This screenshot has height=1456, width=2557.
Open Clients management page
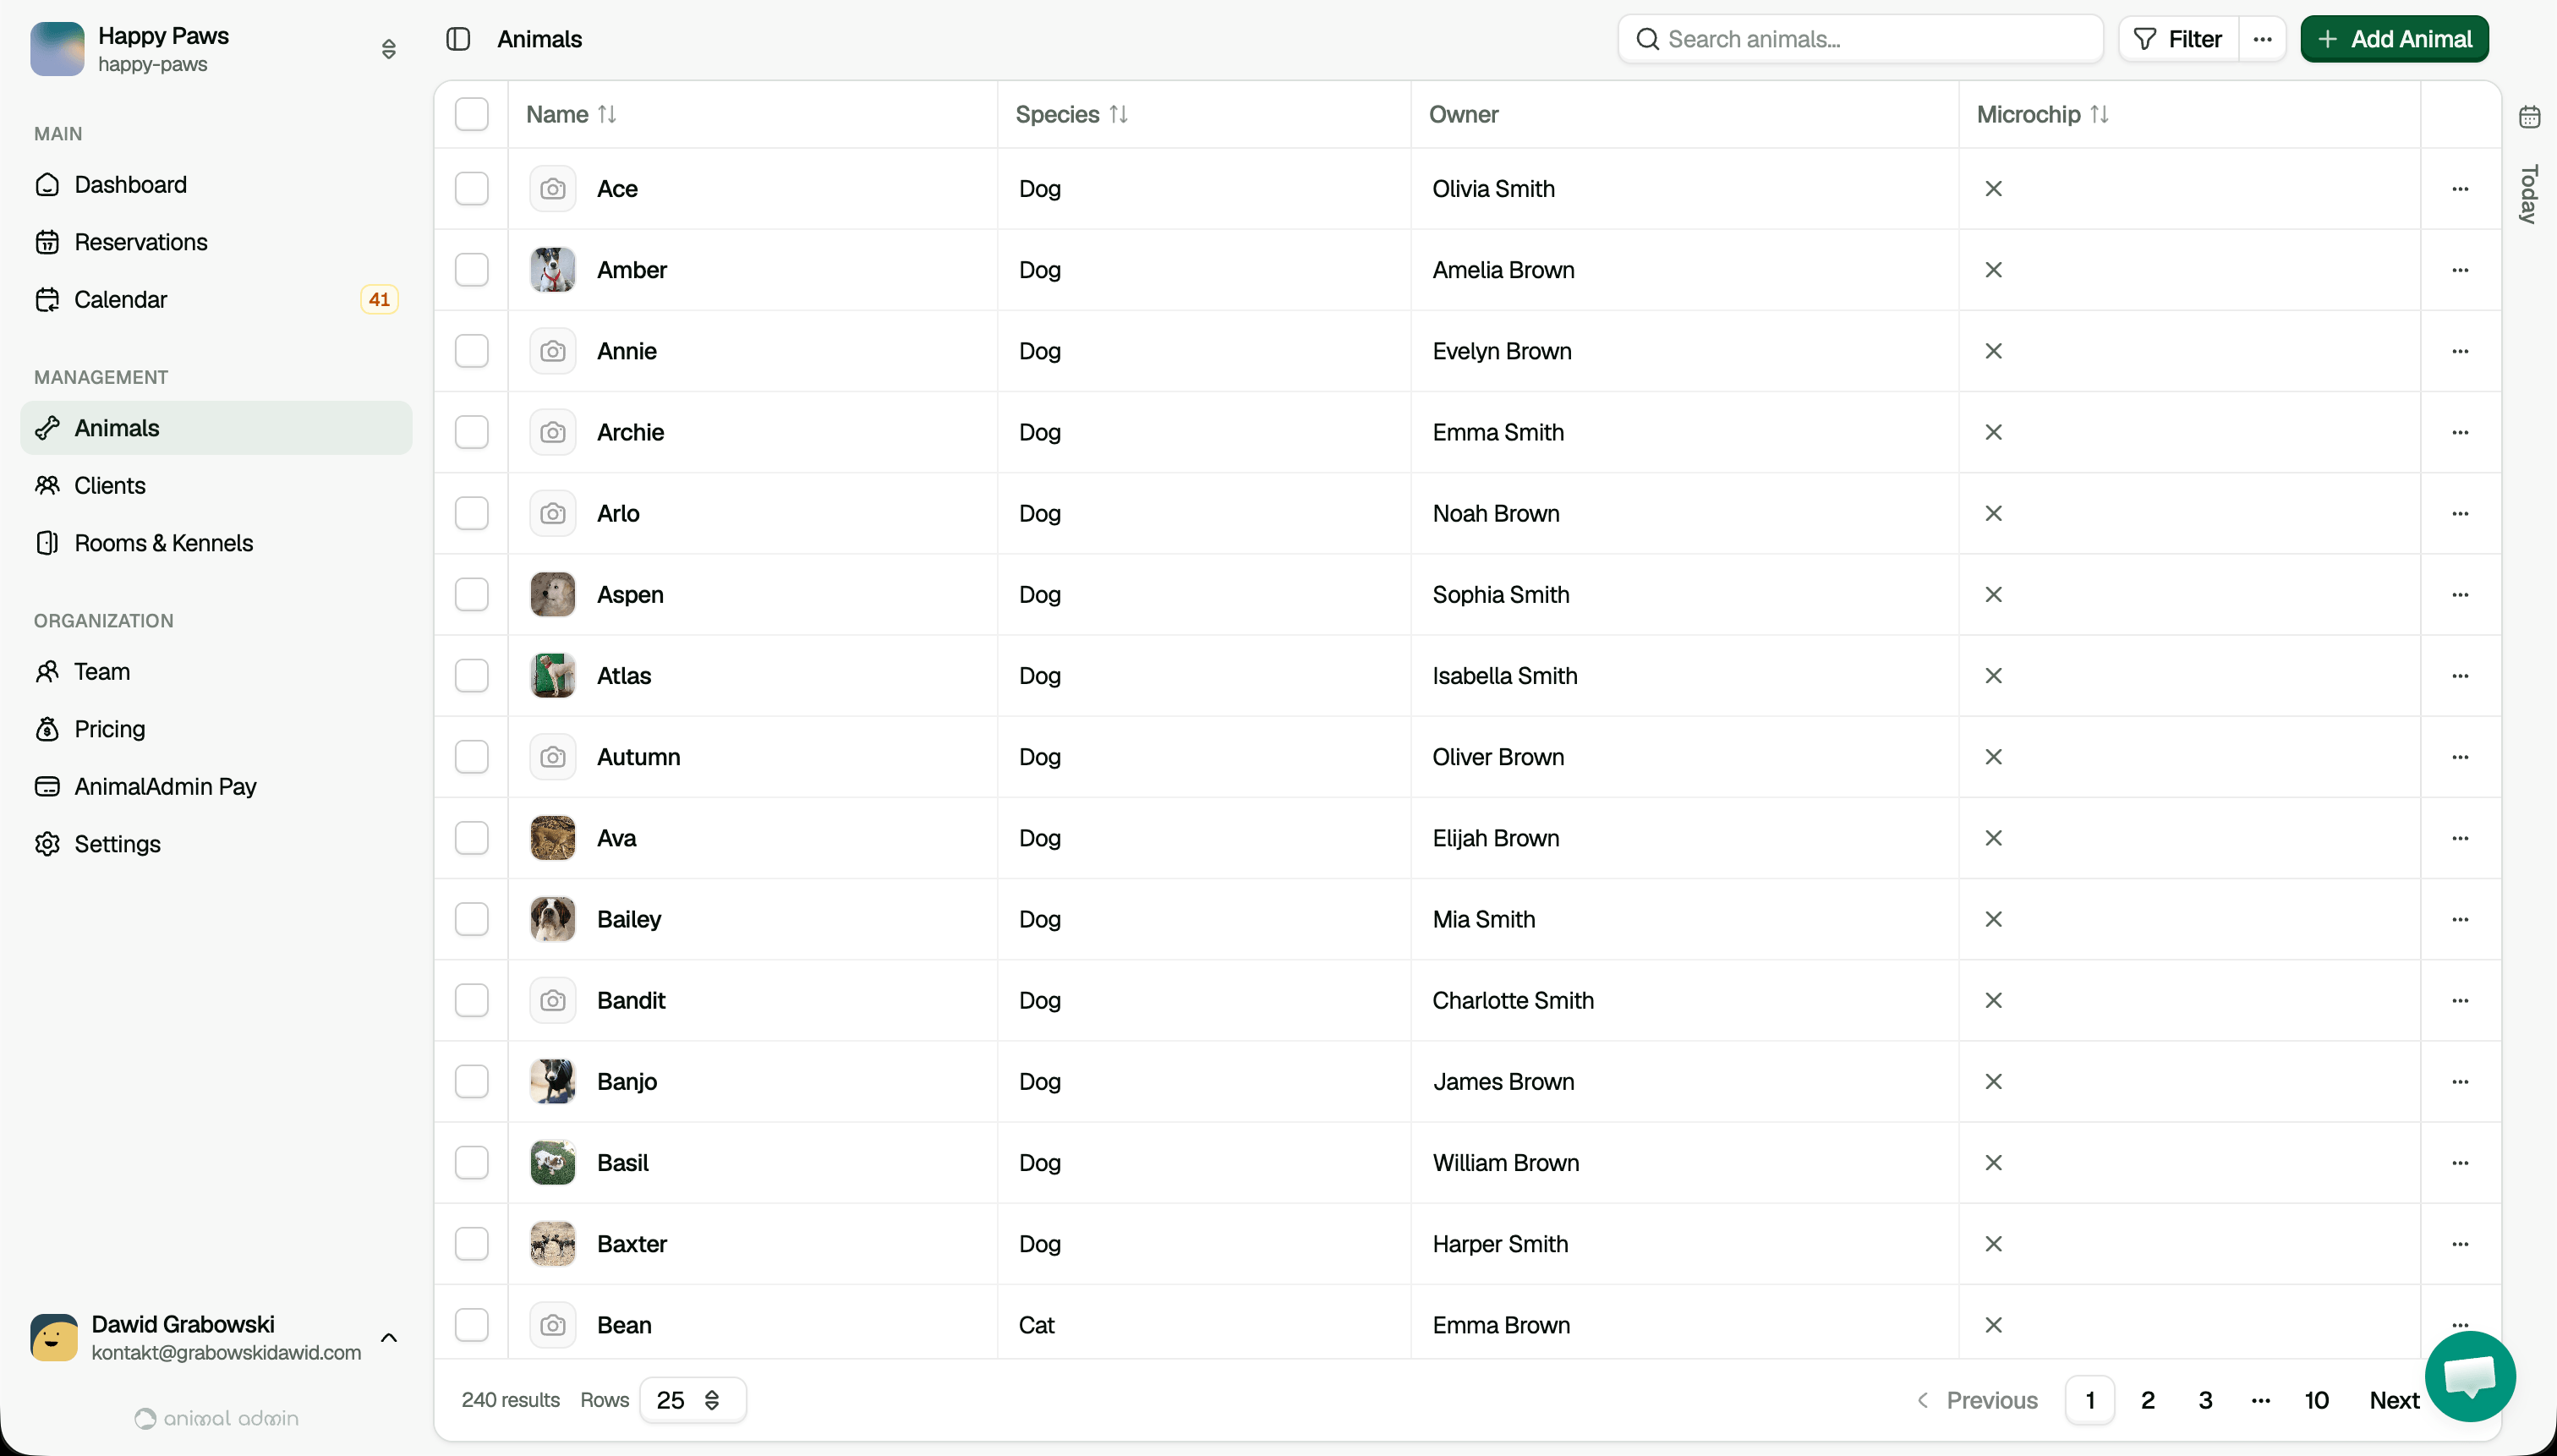point(216,486)
